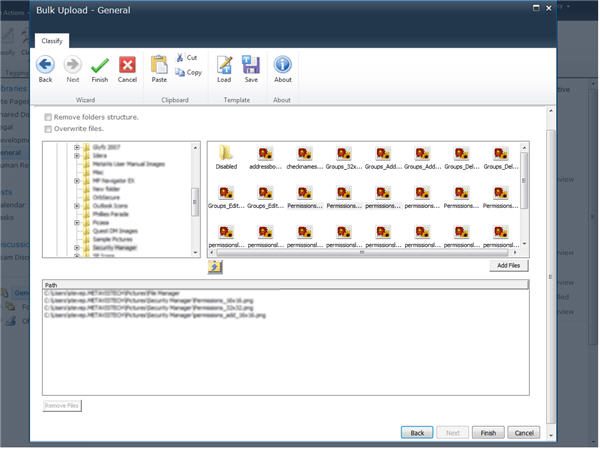Select the New folder tree item
This screenshot has width=600, height=455.
[106, 189]
